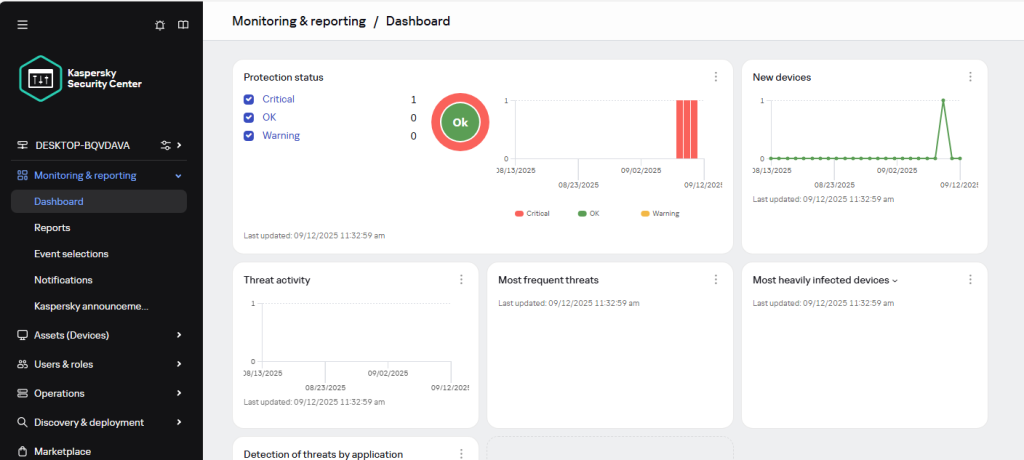Viewport: 1024px width, 460px height.
Task: Open Most heavily infected devices dropdown arrow
Action: coord(895,281)
